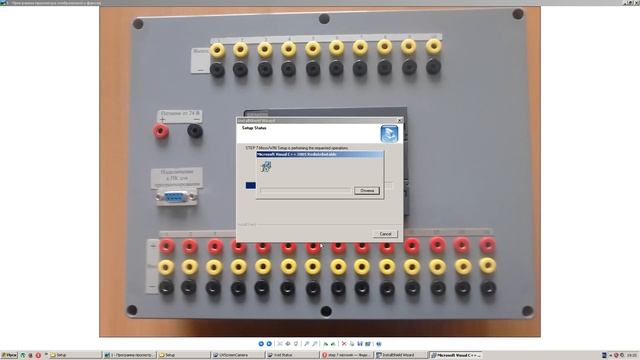Start the slide show from viewer toolbar
The width and height of the screenshot is (640, 360).
(x=296, y=344)
